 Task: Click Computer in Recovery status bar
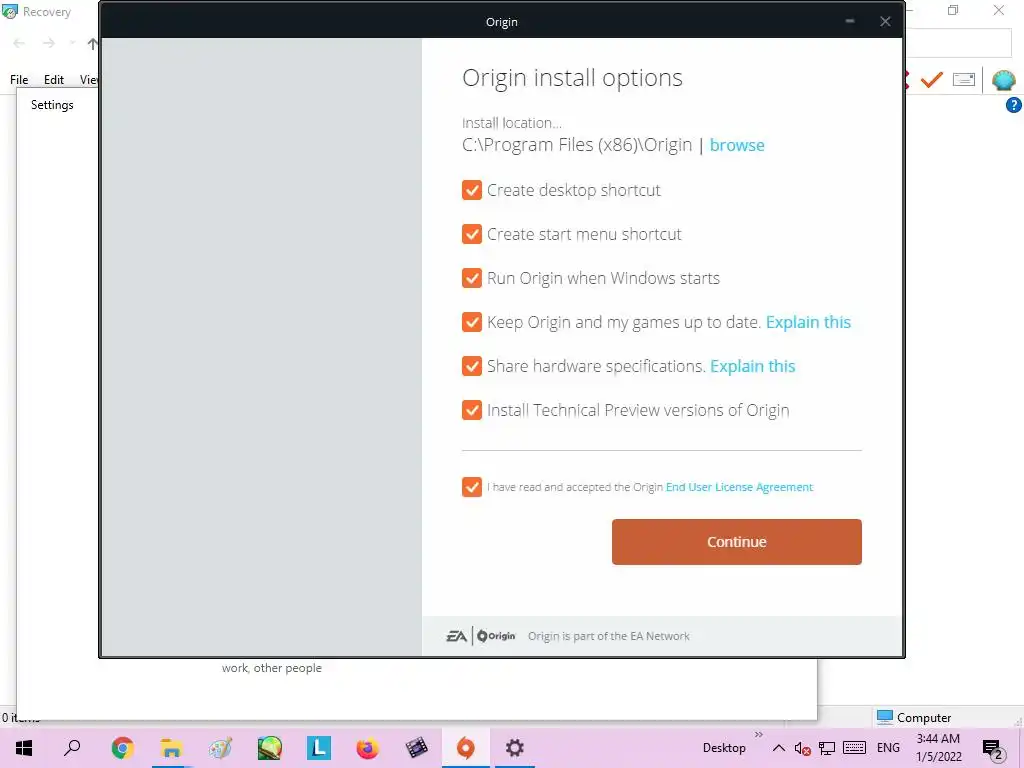click(x=914, y=718)
